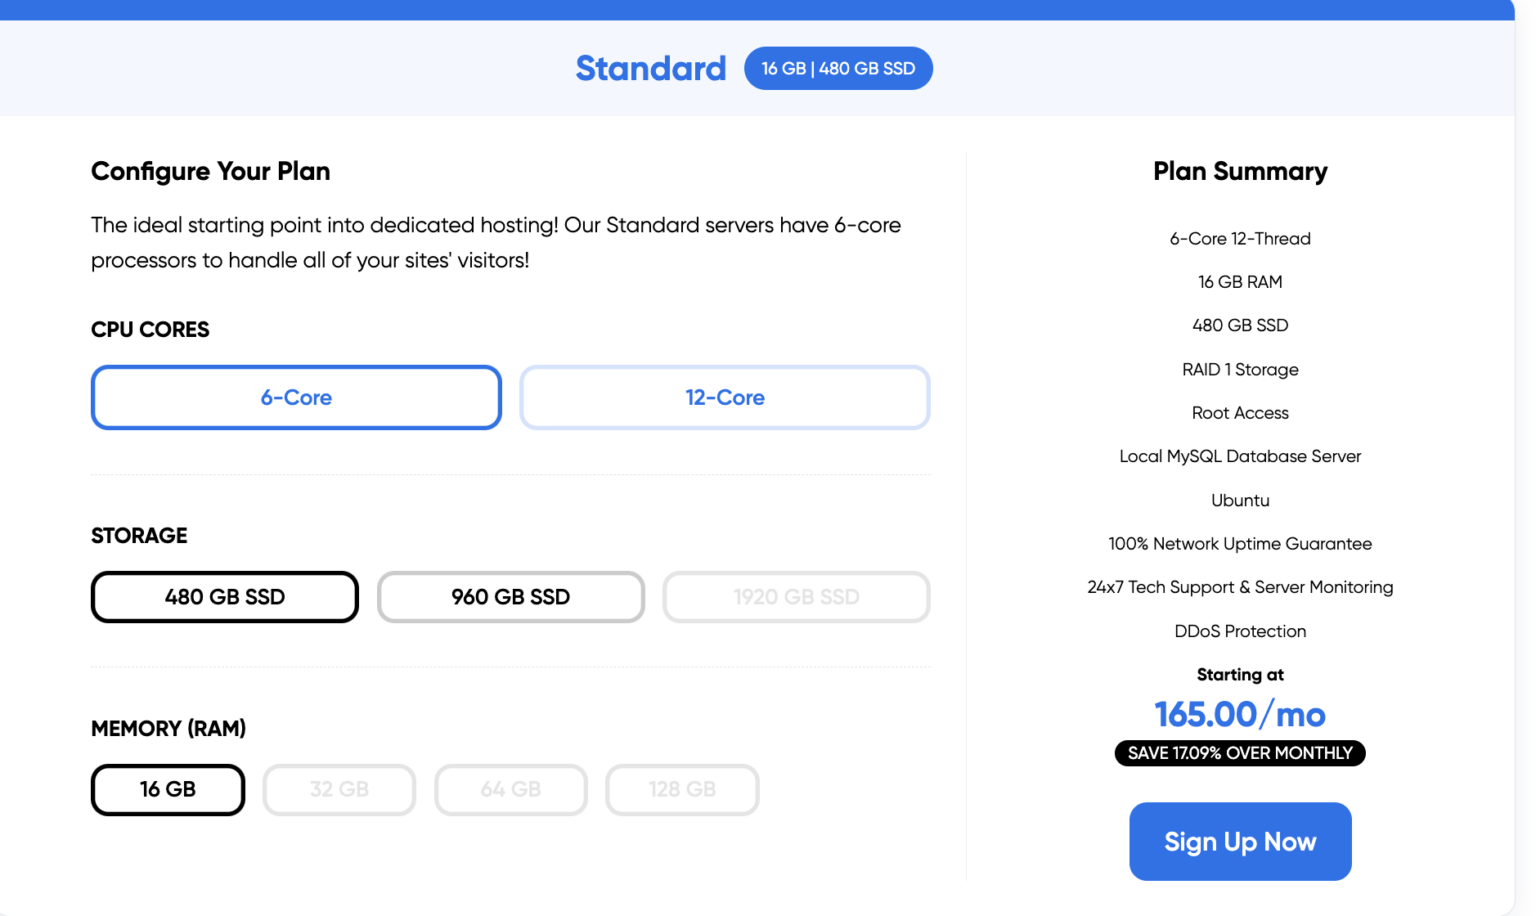Click the SAVE 17.09% OVER MONTHLY badge
The width and height of the screenshot is (1536, 916).
point(1240,753)
